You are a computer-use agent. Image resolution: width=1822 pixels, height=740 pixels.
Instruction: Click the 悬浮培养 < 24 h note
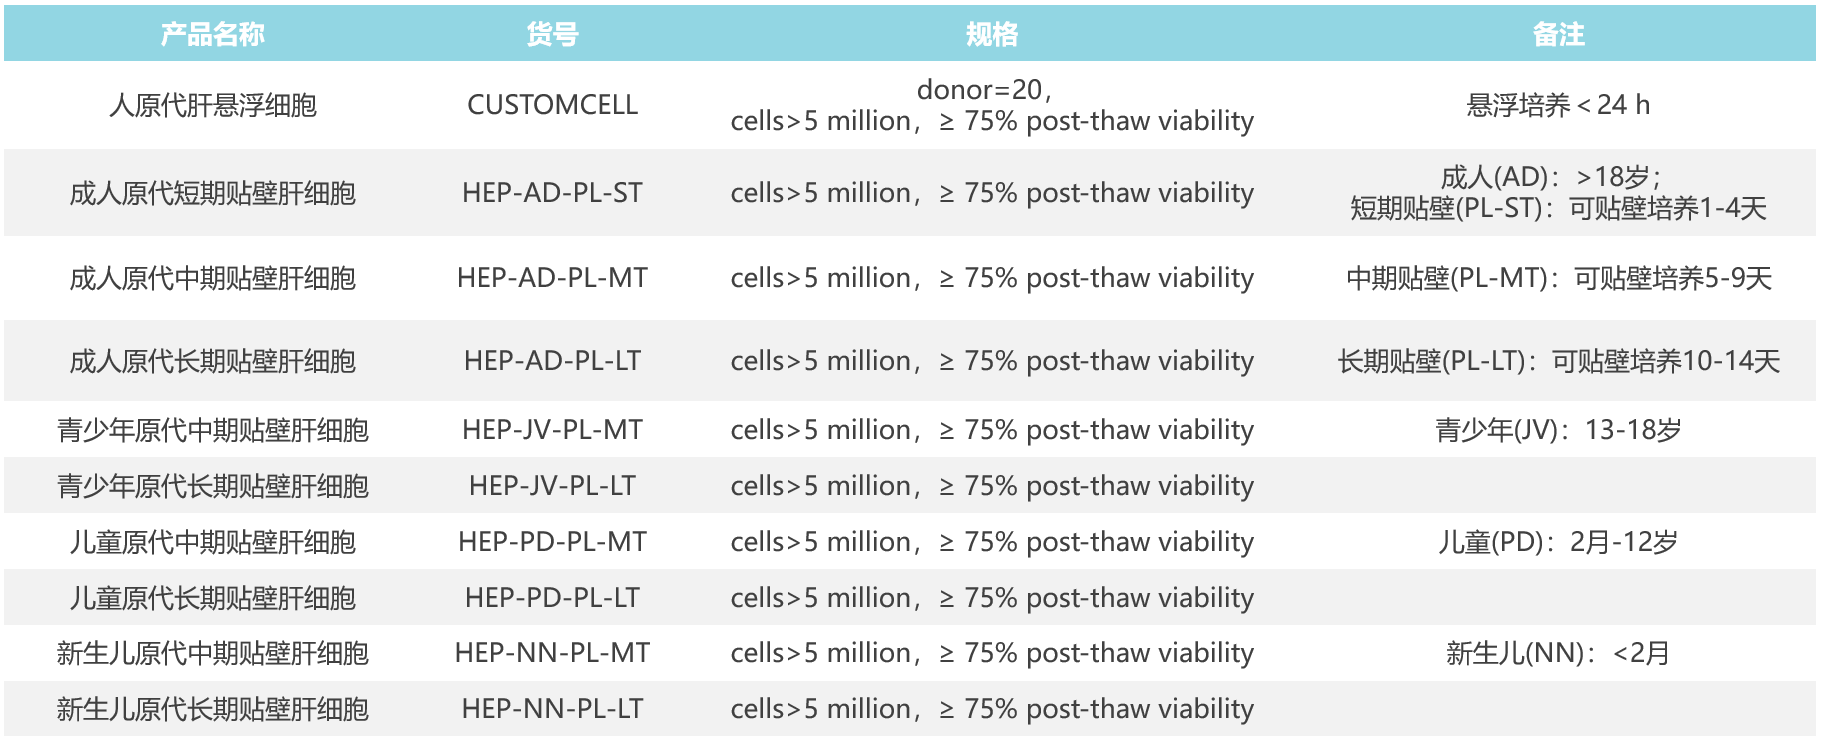(1558, 105)
